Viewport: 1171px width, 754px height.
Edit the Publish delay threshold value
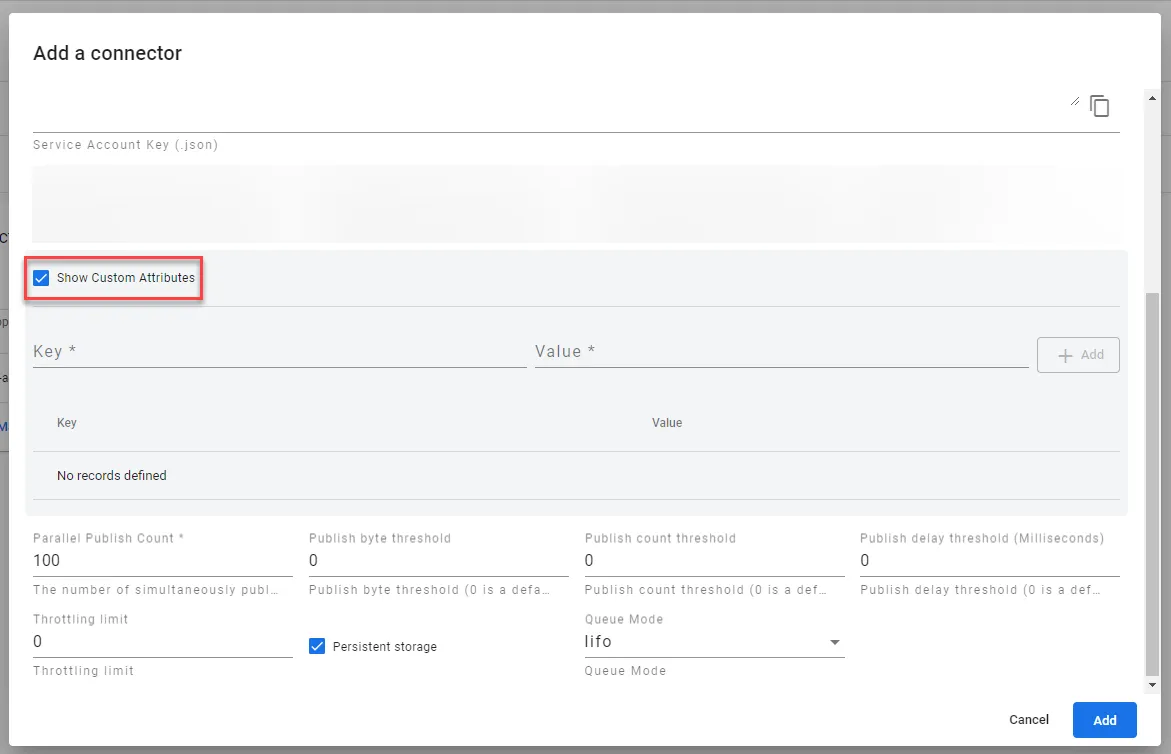point(990,561)
